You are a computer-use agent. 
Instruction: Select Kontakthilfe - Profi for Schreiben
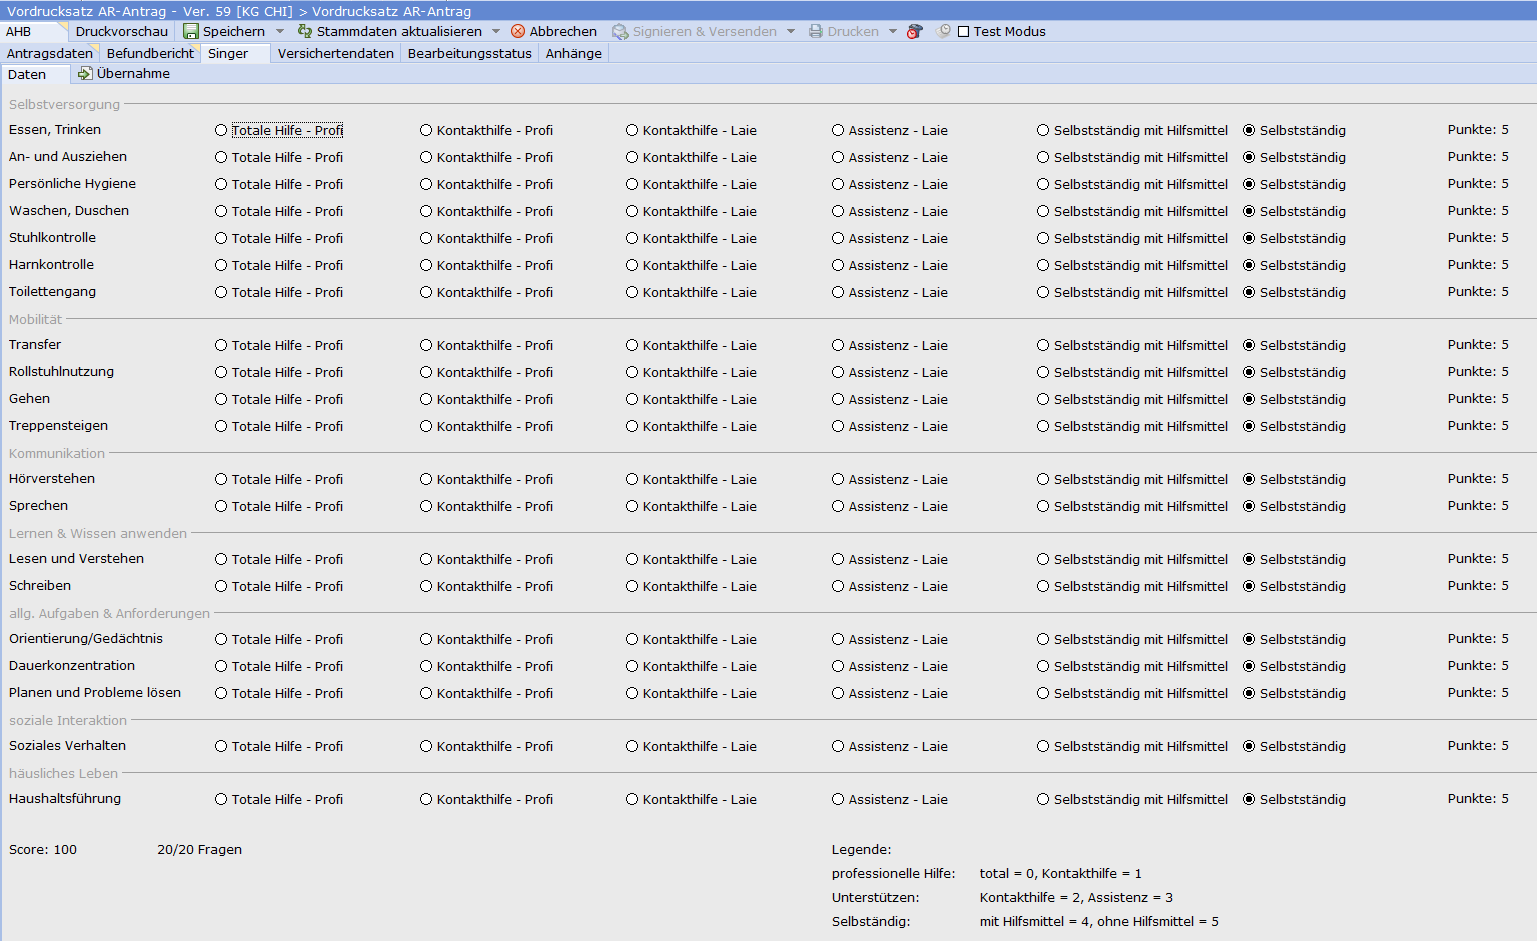pos(426,587)
